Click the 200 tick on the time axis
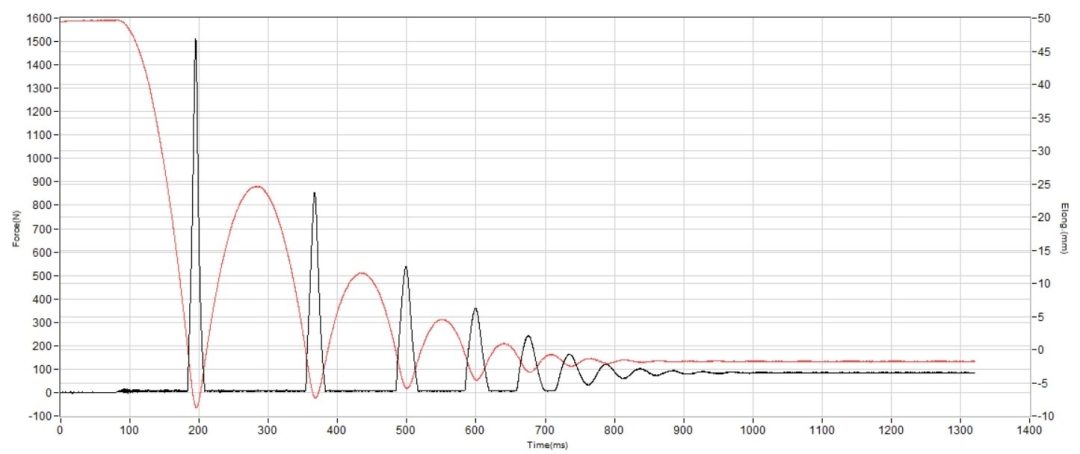 pos(198,429)
